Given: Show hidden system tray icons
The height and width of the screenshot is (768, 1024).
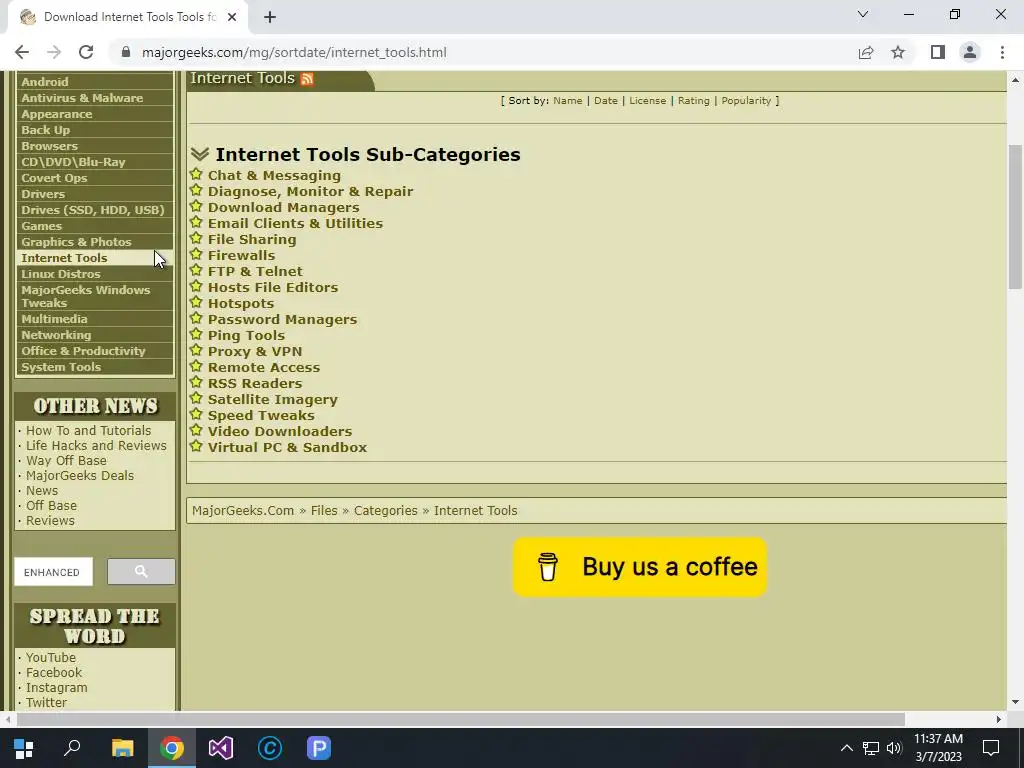Looking at the screenshot, I should click(x=846, y=748).
